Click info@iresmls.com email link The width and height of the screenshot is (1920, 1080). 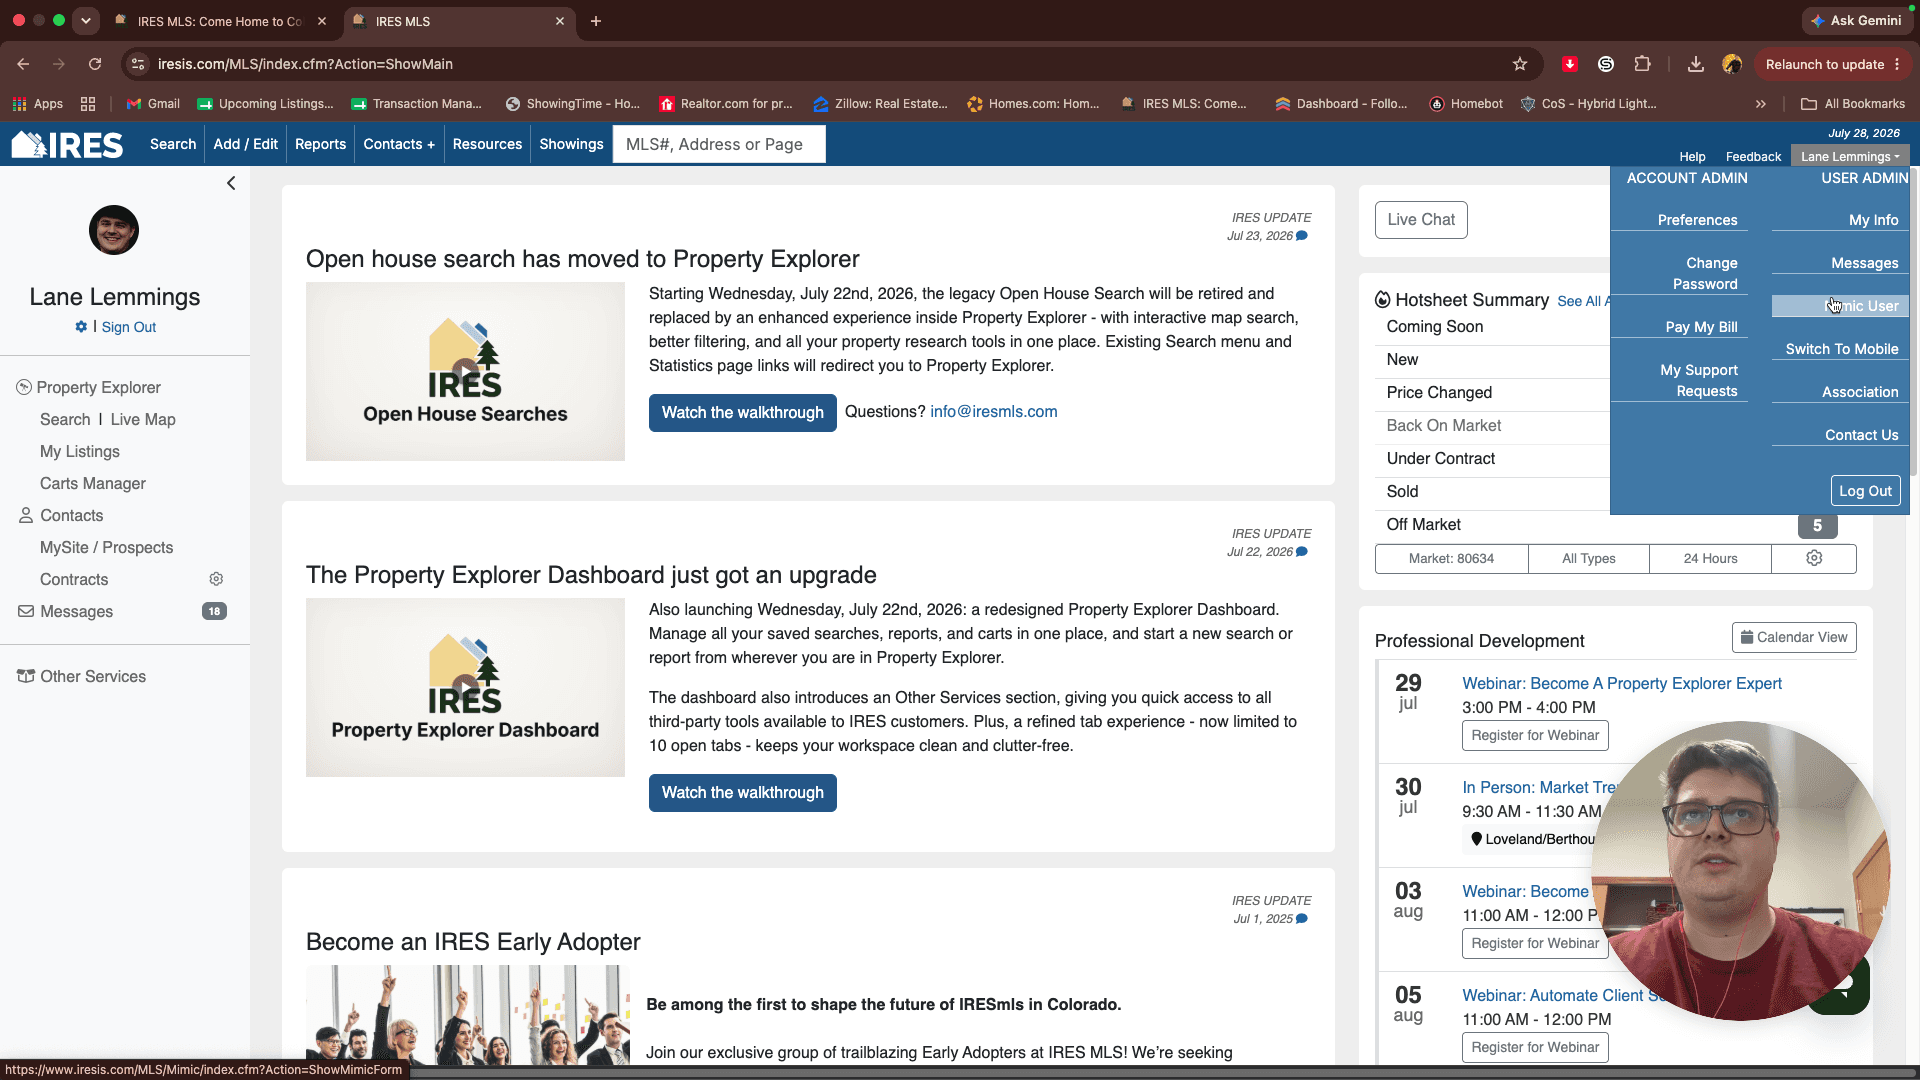click(x=993, y=411)
